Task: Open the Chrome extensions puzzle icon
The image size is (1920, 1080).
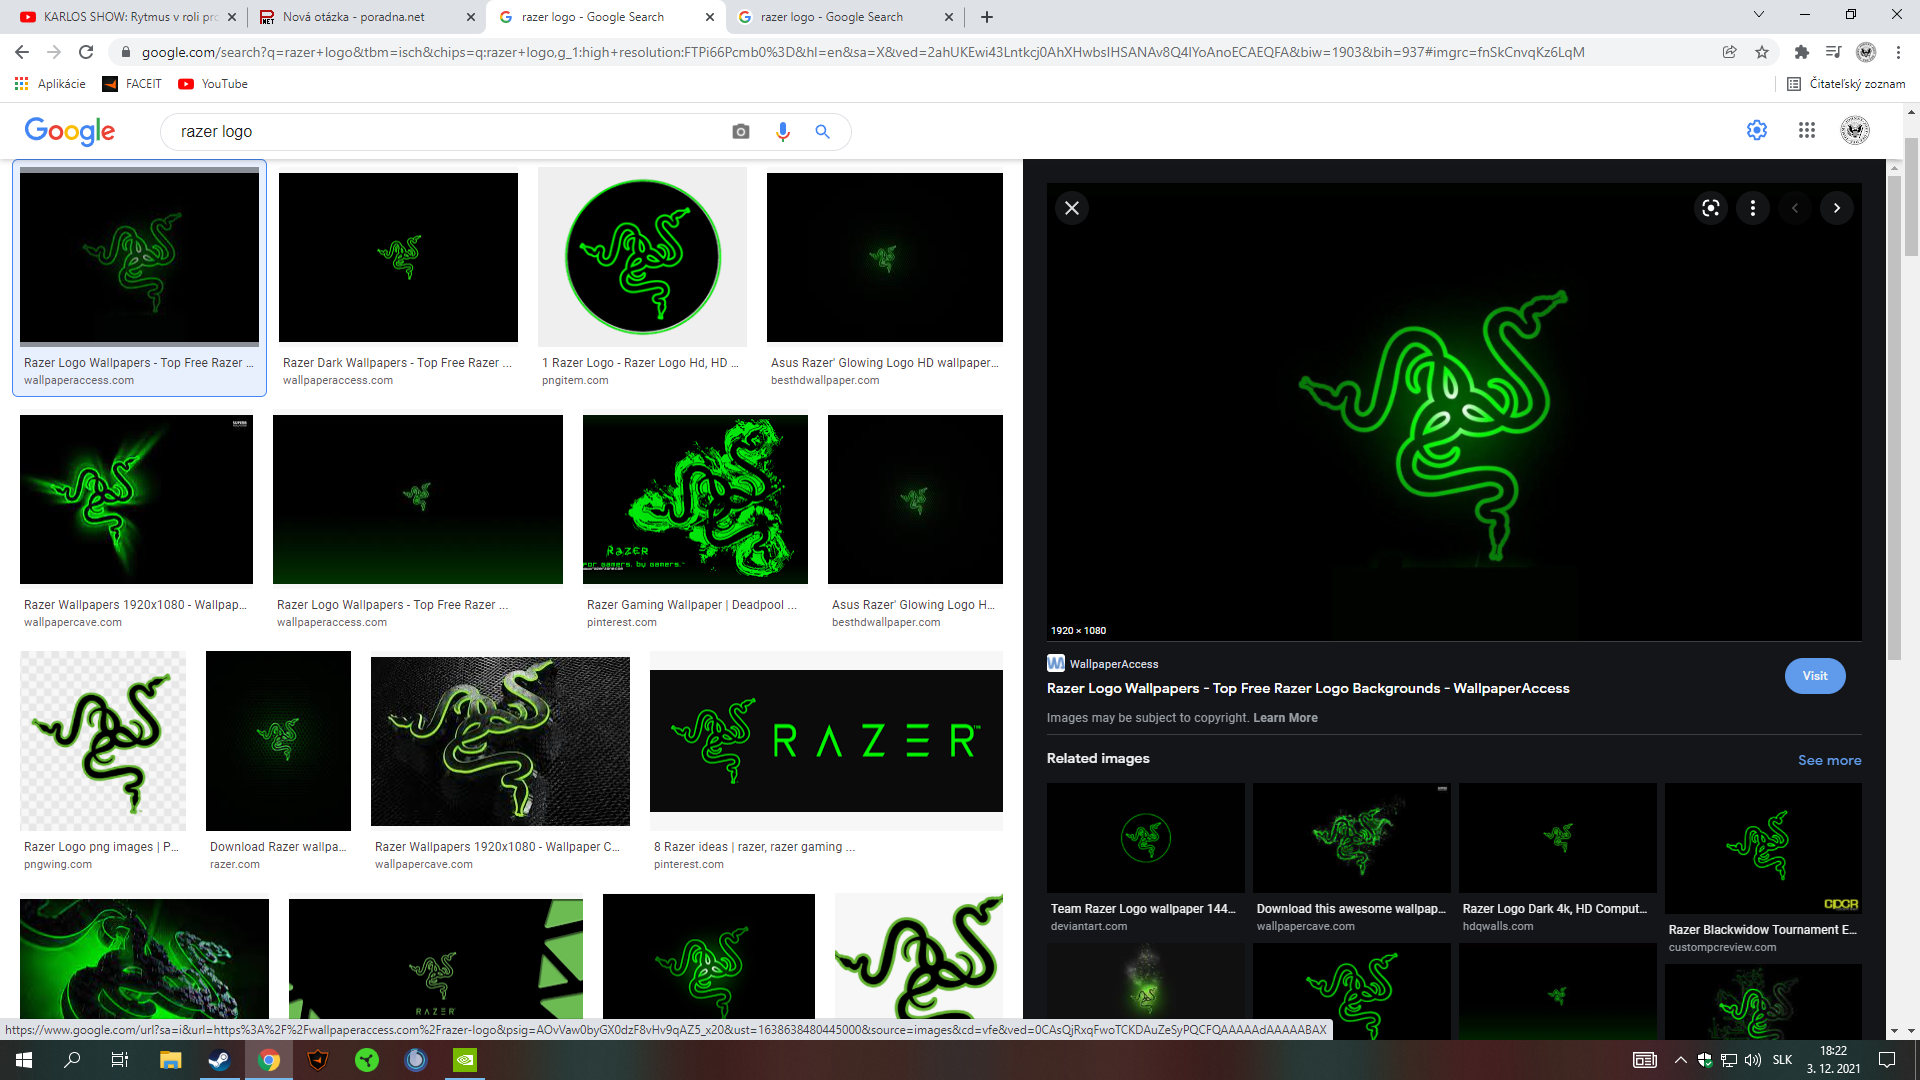Action: click(1801, 52)
